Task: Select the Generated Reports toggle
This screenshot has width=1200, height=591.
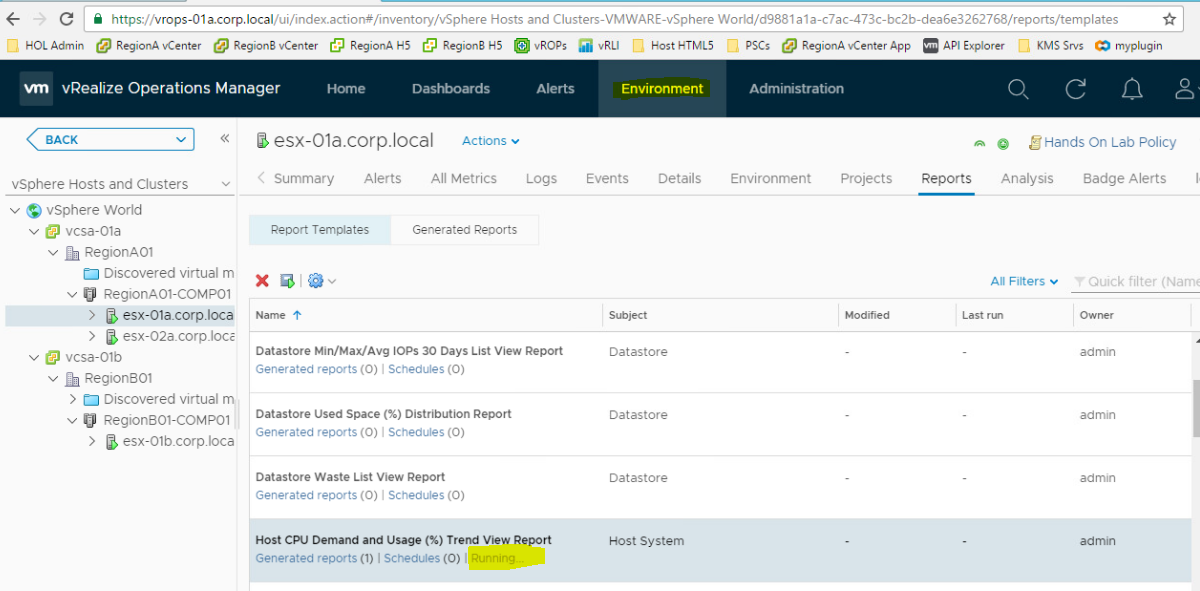Action: (464, 229)
